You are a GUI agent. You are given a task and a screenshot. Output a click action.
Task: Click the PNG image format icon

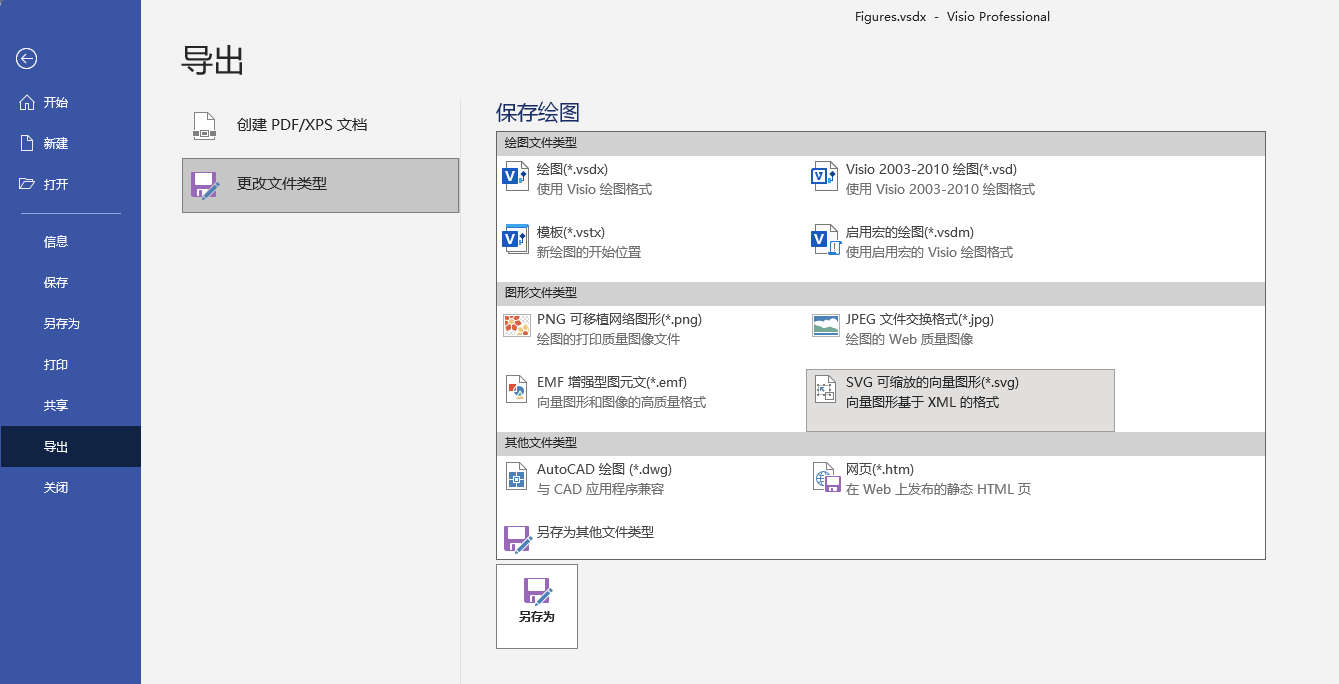click(517, 325)
